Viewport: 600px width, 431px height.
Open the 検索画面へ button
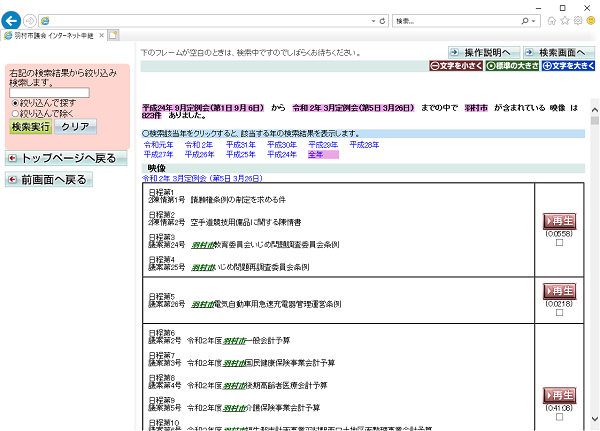click(x=559, y=52)
